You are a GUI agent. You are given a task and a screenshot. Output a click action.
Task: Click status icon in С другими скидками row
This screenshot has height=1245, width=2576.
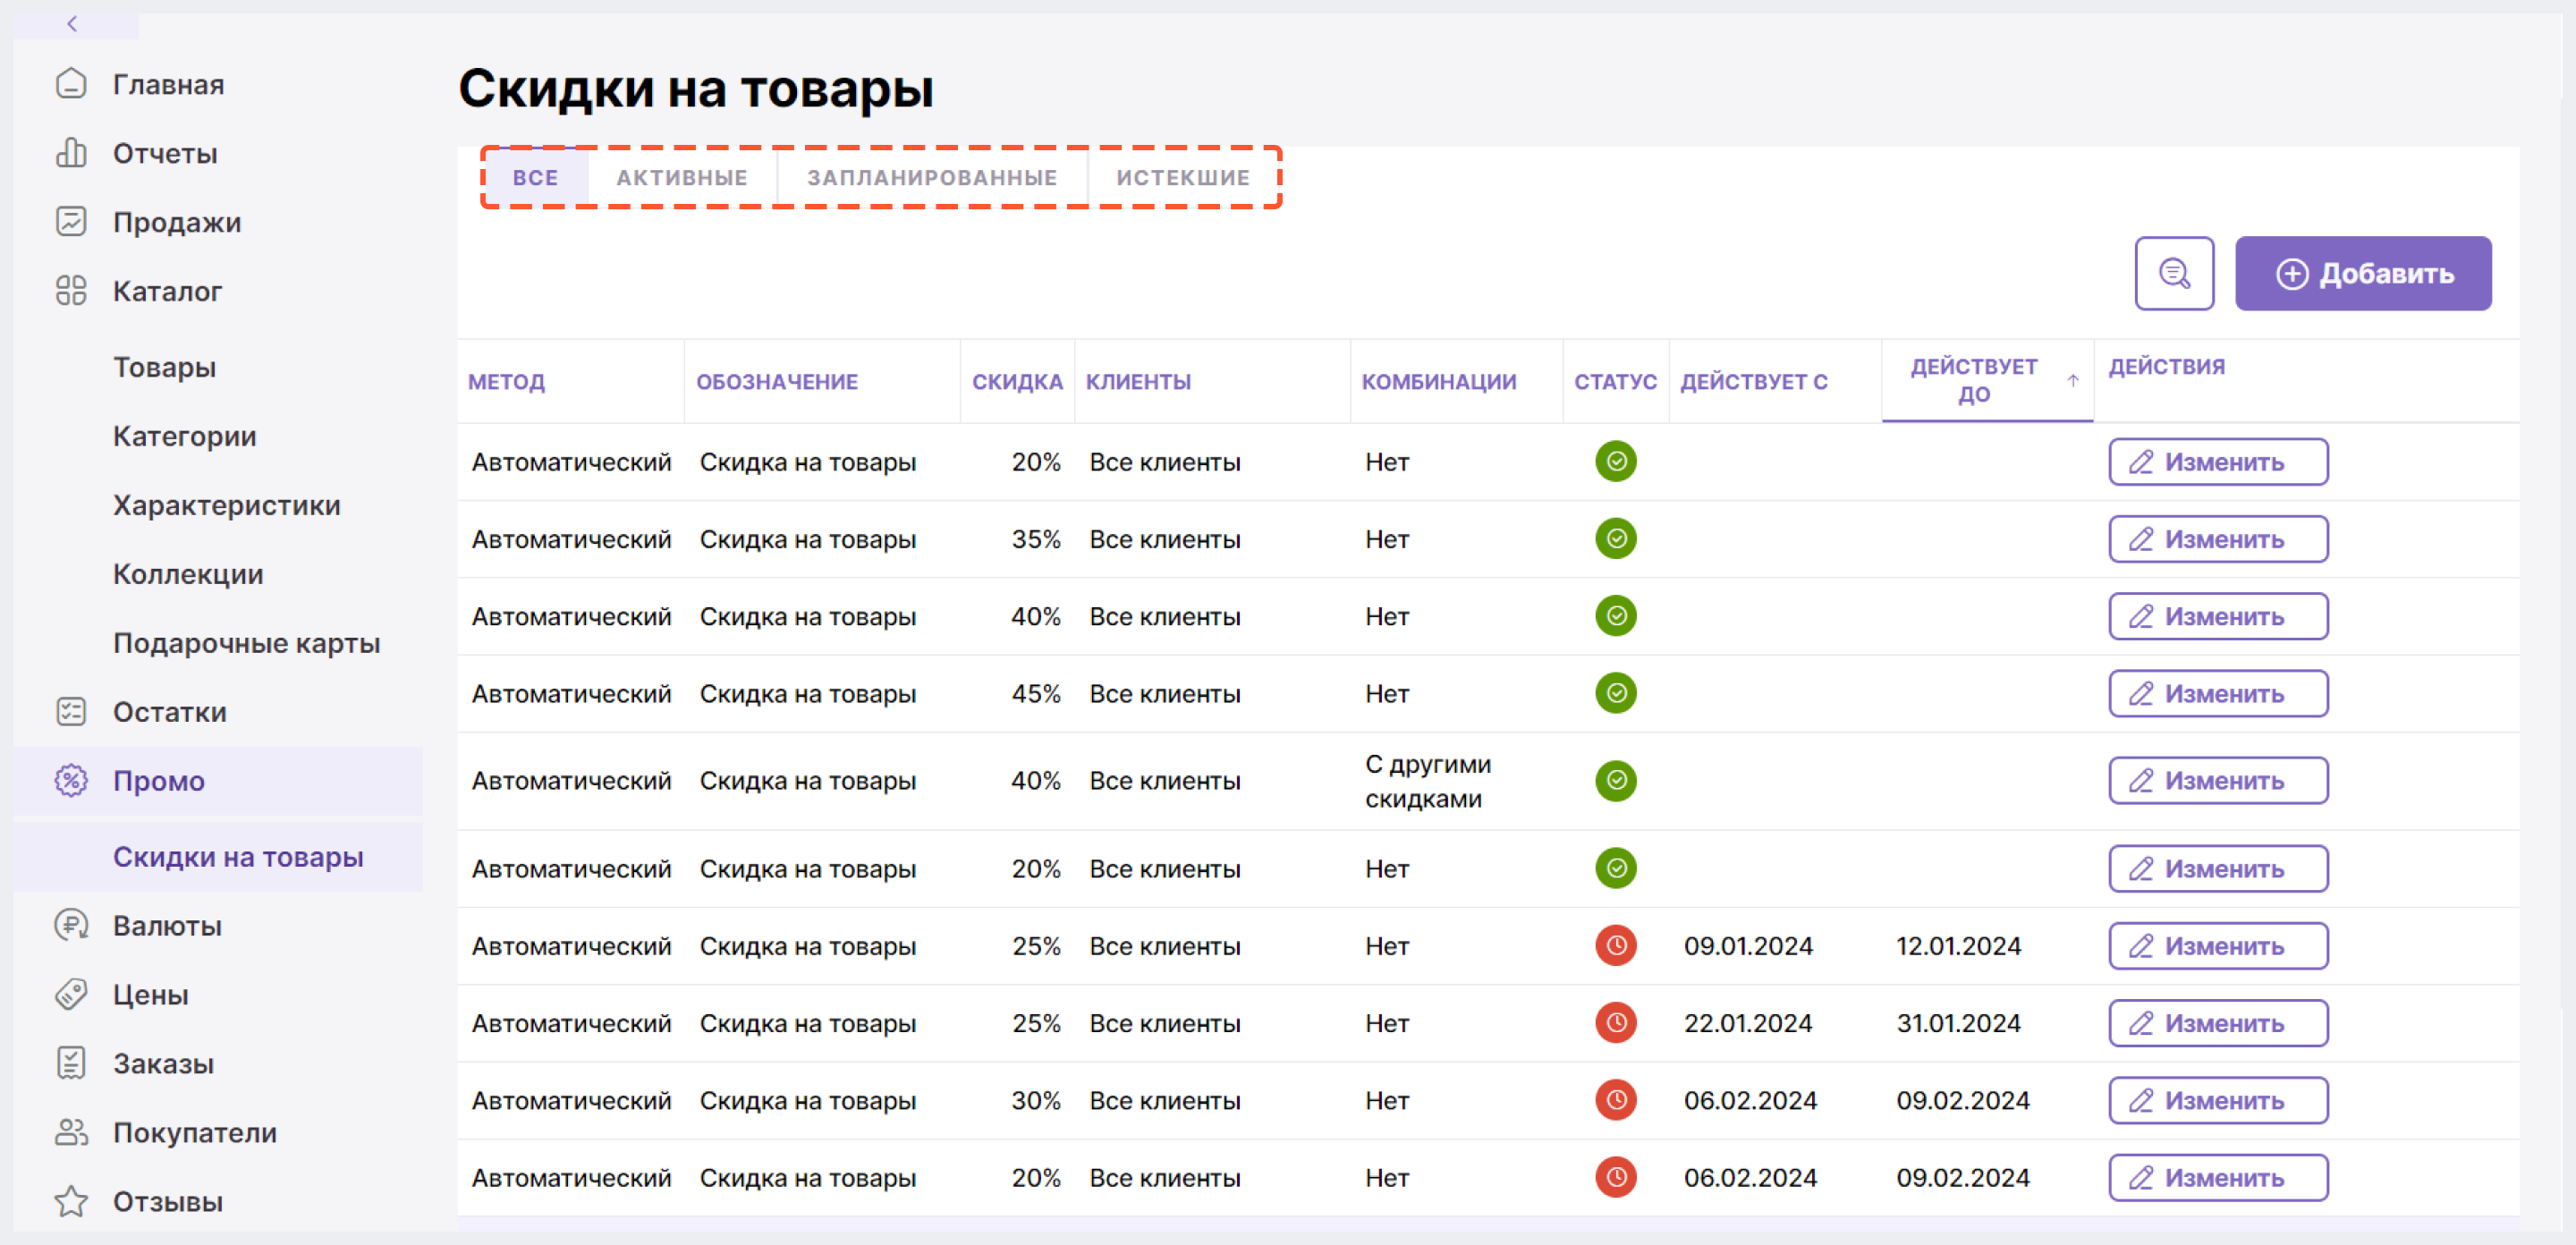tap(1615, 781)
